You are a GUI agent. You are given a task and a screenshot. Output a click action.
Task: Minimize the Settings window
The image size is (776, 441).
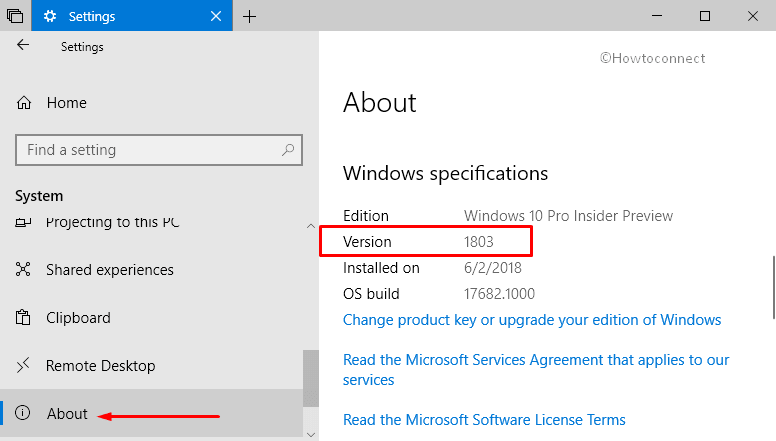pos(657,16)
